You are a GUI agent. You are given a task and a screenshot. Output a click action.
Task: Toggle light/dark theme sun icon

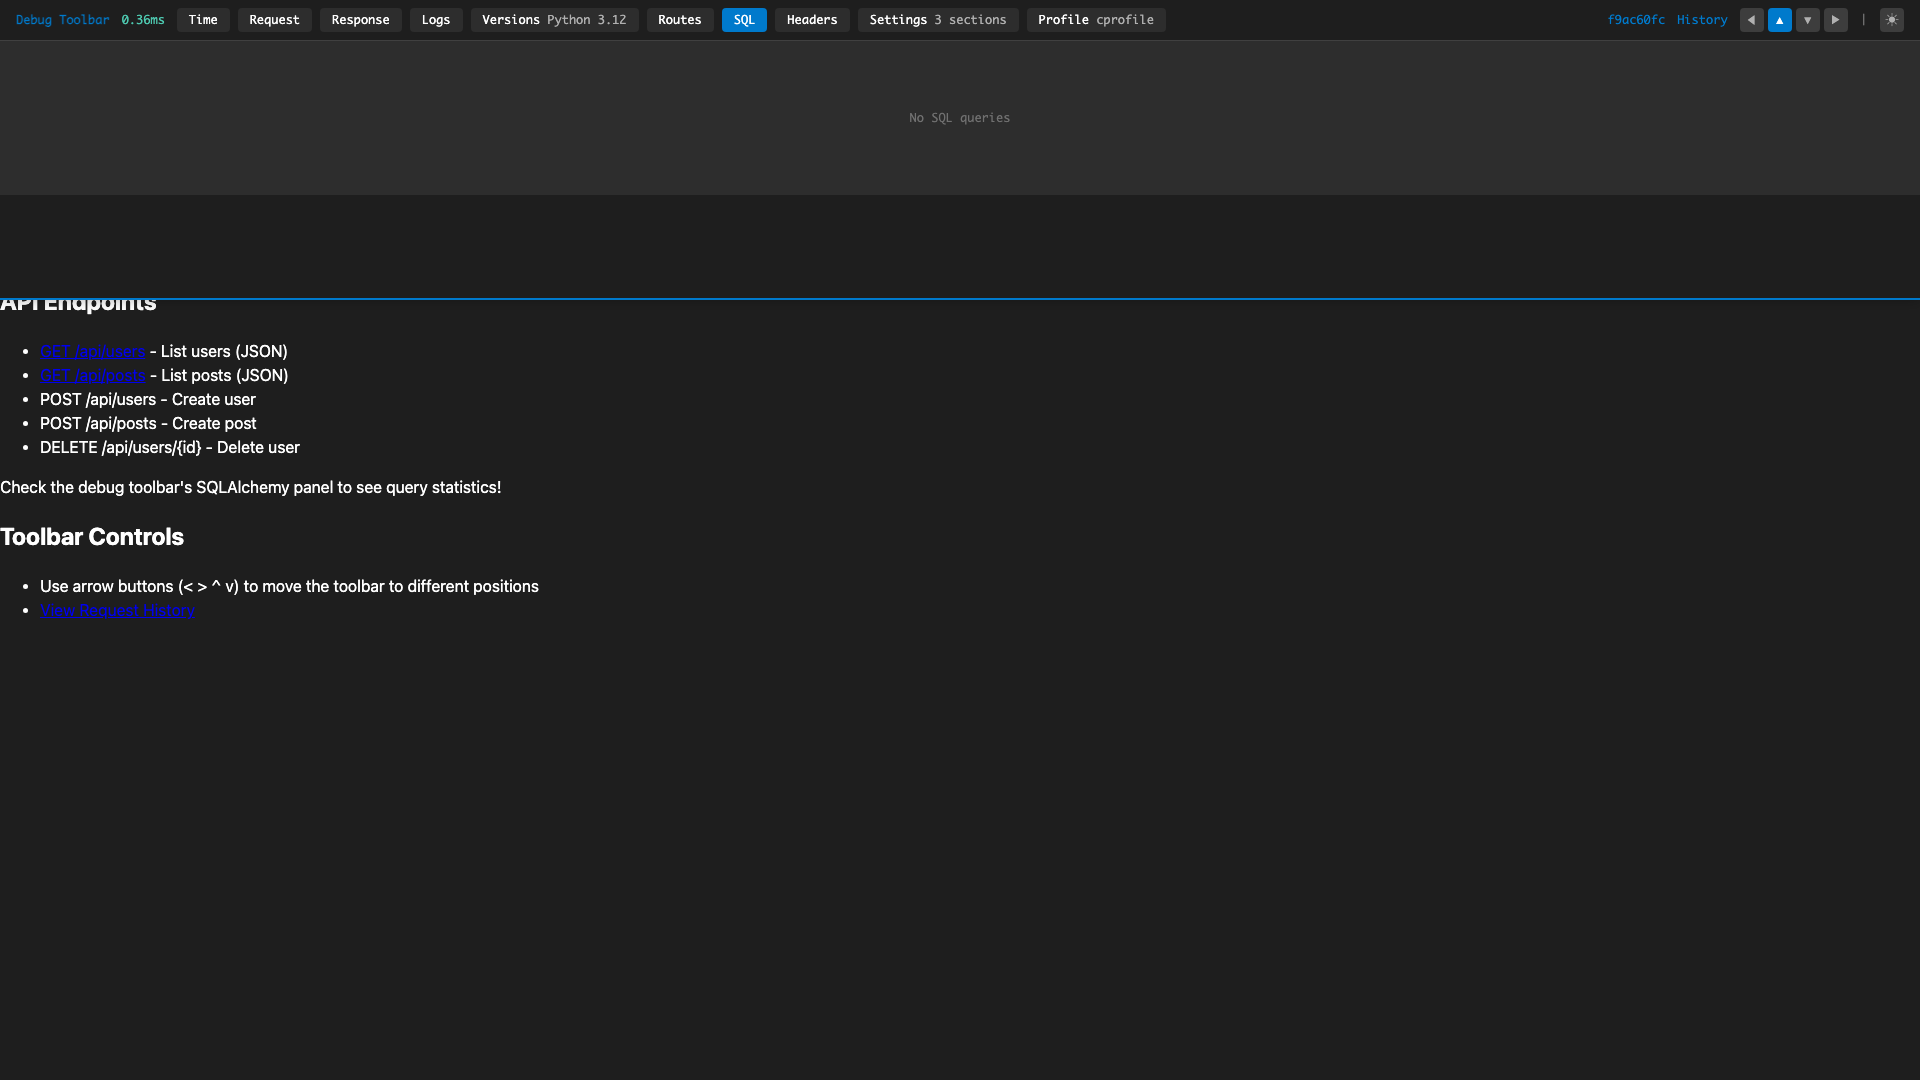[x=1891, y=20]
